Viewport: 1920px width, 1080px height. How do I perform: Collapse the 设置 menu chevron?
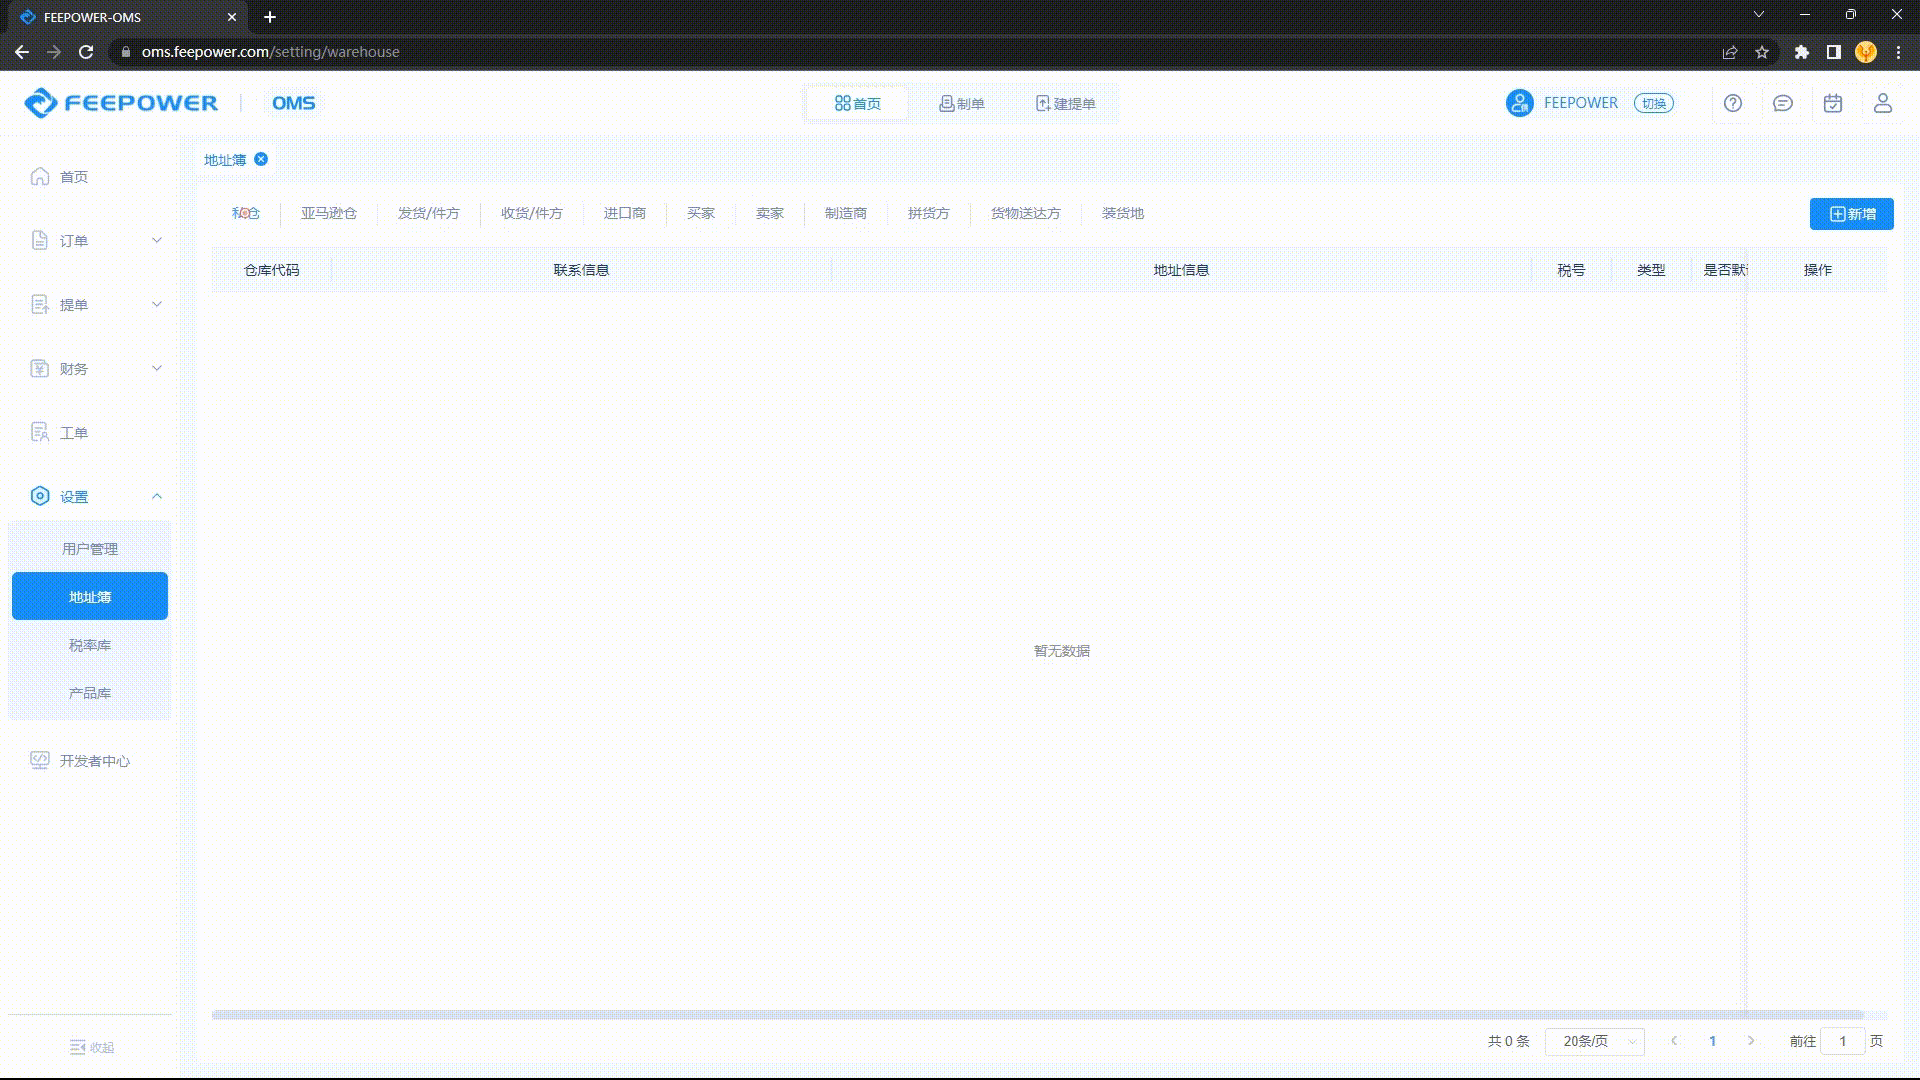point(157,496)
